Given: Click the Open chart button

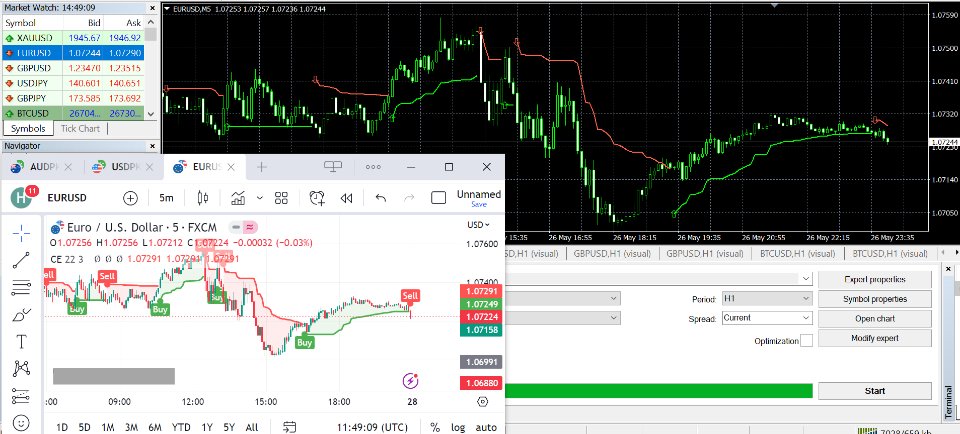Looking at the screenshot, I should 875,318.
